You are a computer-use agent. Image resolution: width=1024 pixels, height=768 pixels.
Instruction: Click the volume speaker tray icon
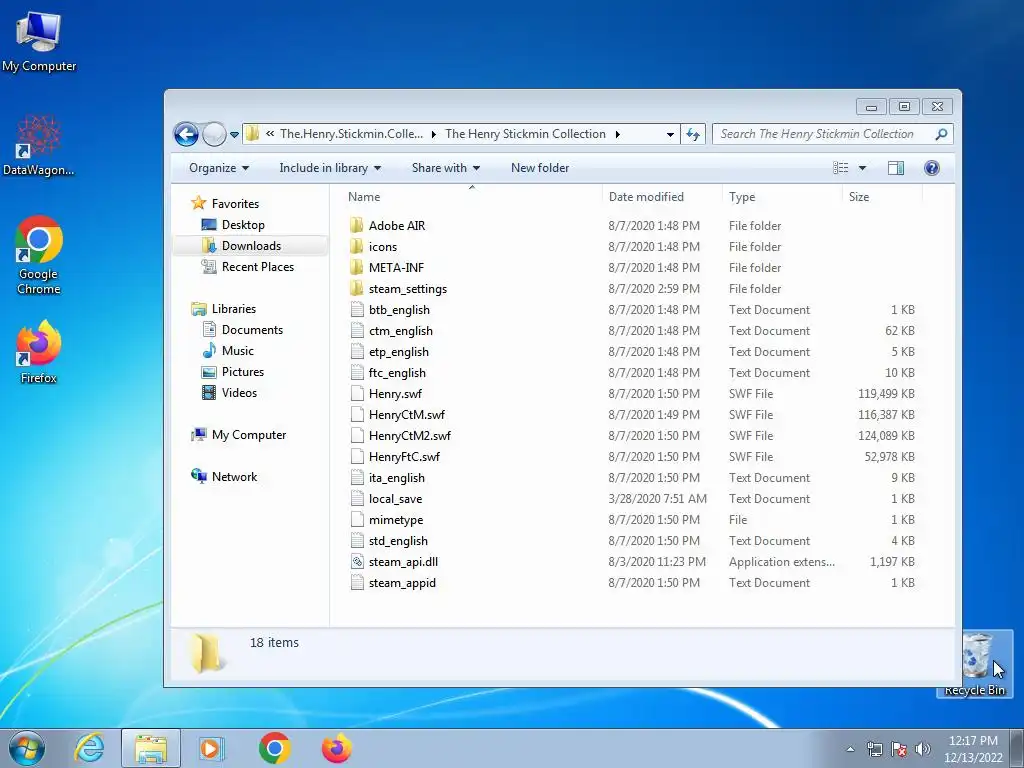click(x=923, y=749)
